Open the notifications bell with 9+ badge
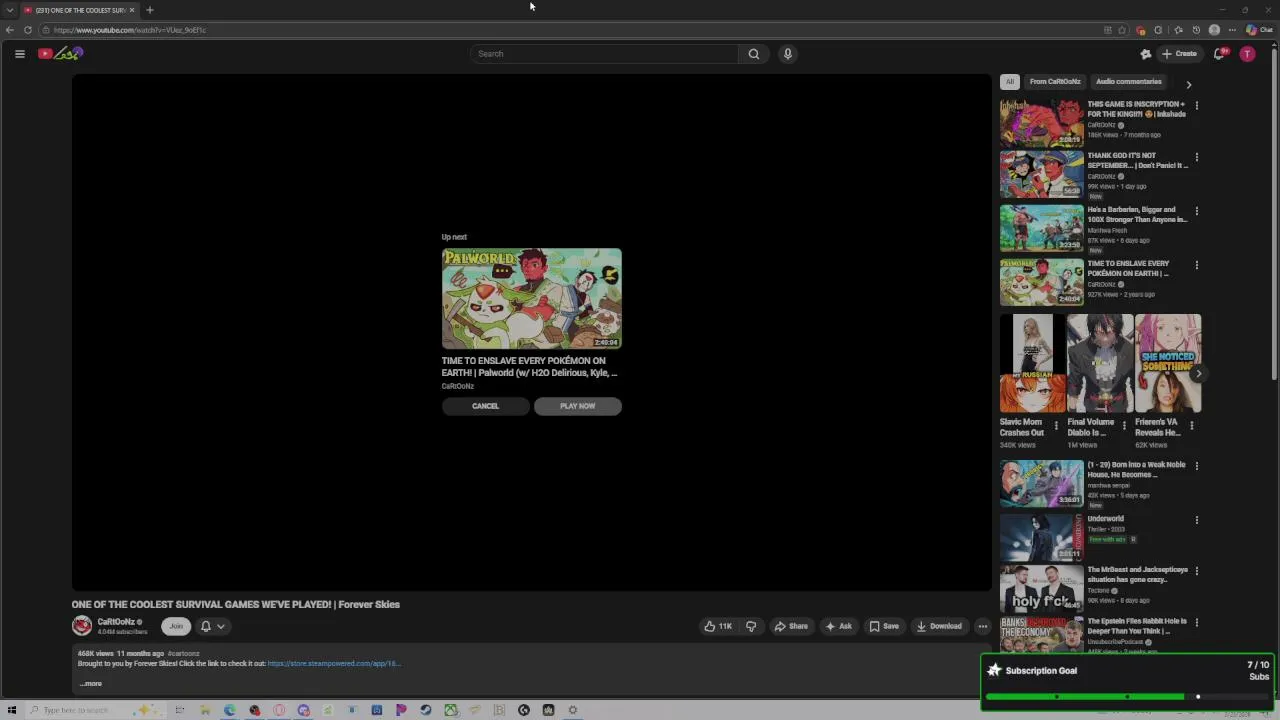Viewport: 1280px width, 720px height. [1219, 54]
